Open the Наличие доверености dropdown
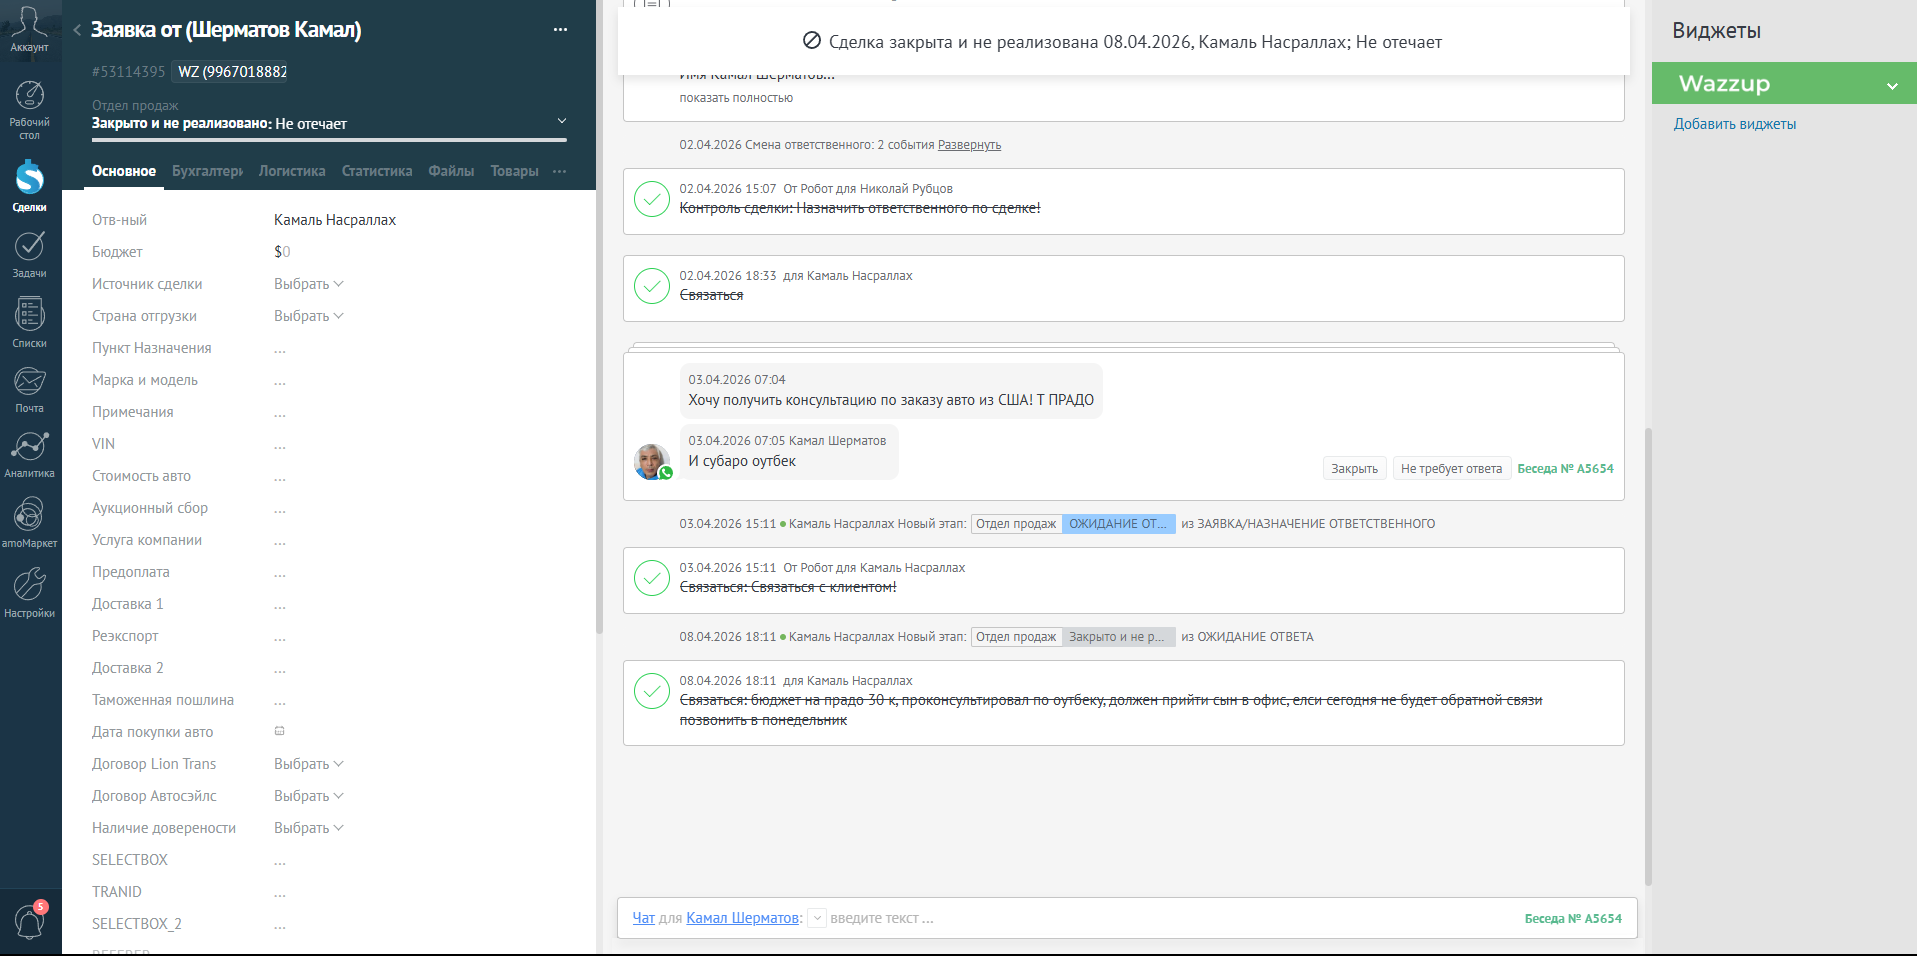 [x=308, y=828]
